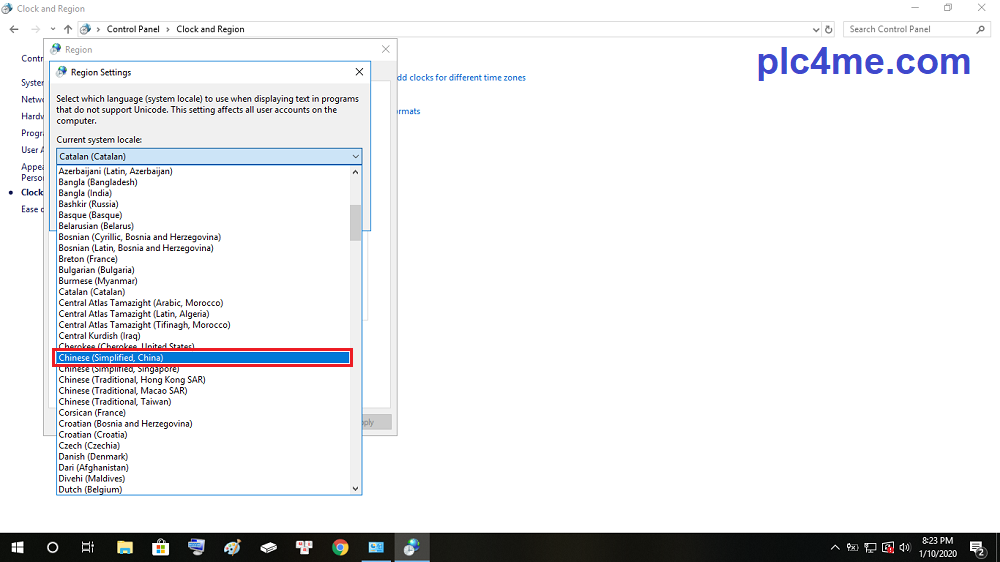Launch Microsoft Store from the taskbar

160,547
